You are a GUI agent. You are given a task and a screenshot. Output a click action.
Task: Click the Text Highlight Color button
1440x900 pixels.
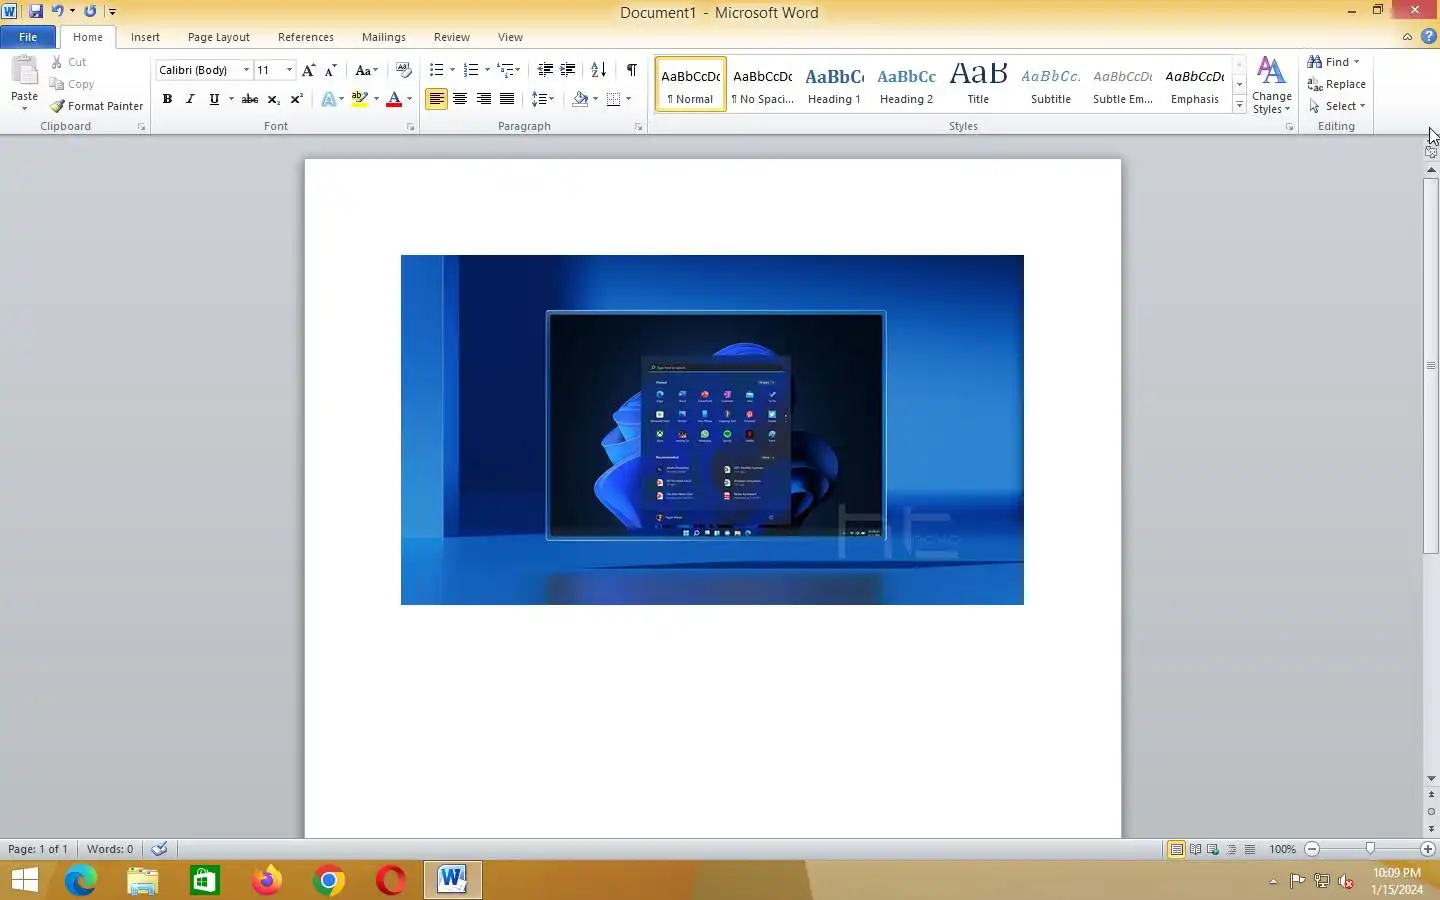pos(360,99)
